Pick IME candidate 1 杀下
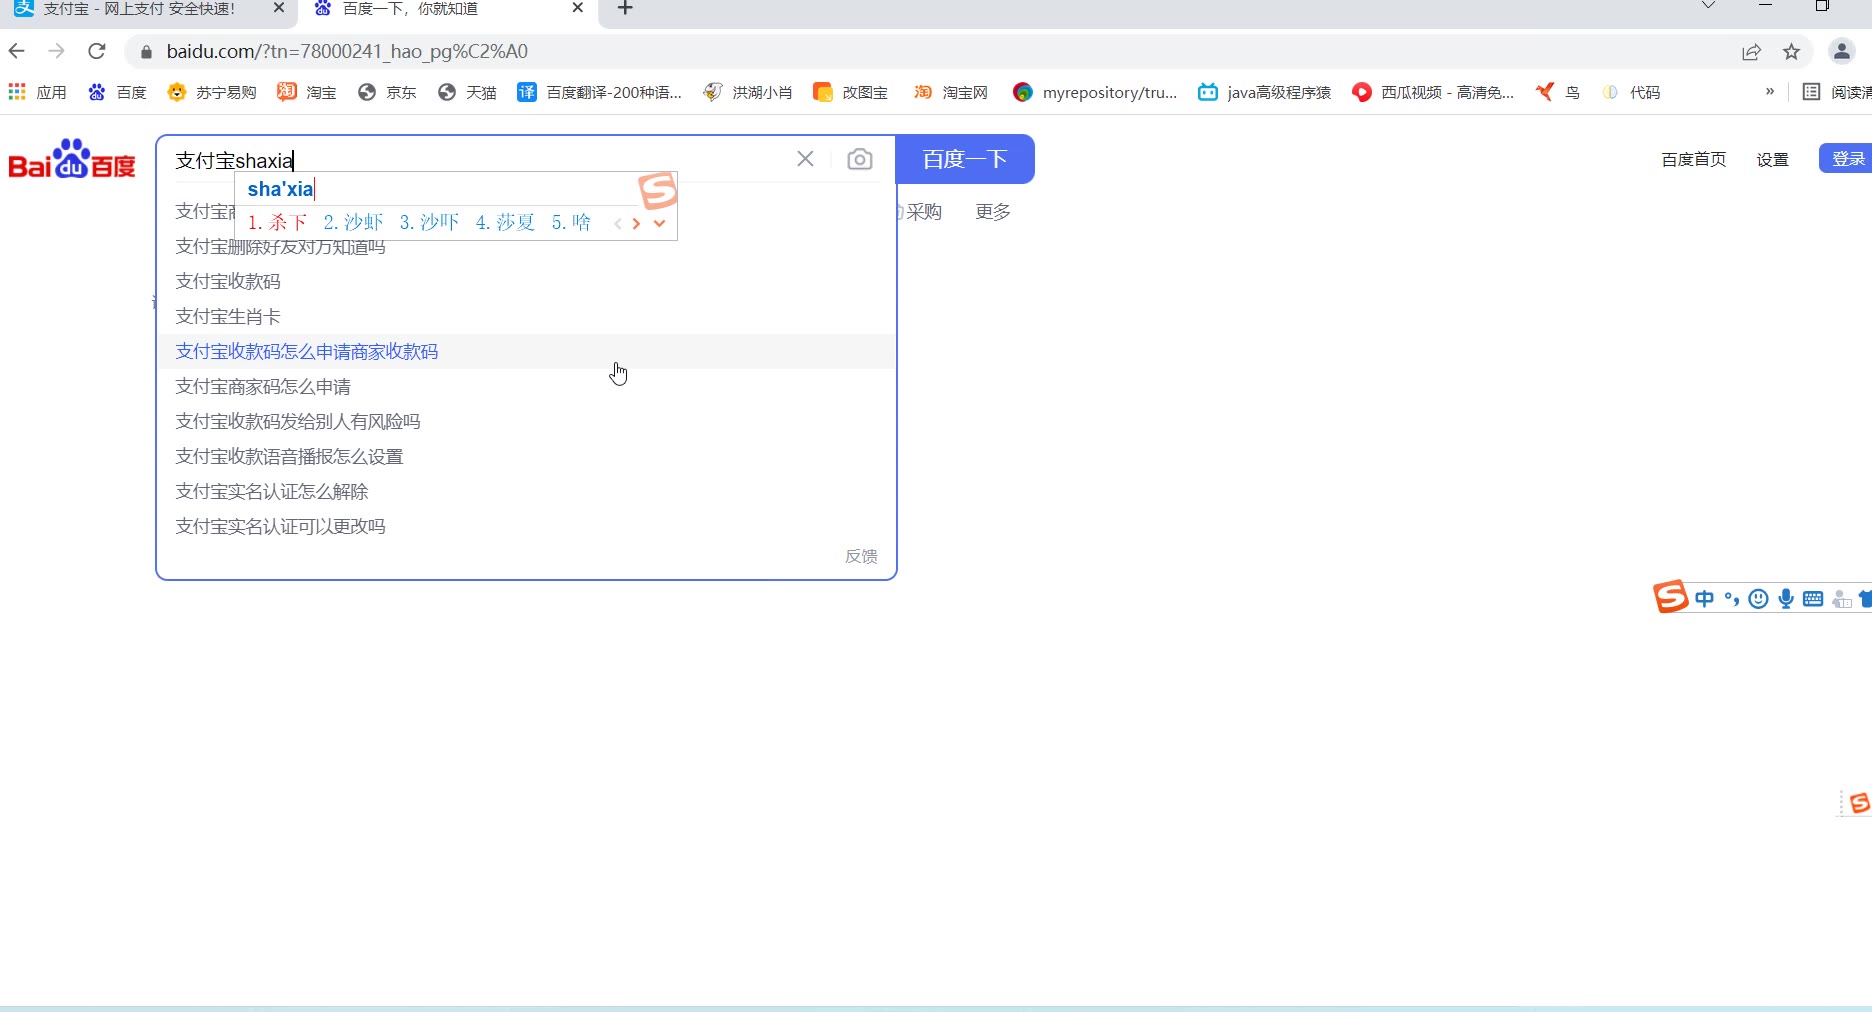Viewport: 1872px width, 1012px height. tap(277, 223)
